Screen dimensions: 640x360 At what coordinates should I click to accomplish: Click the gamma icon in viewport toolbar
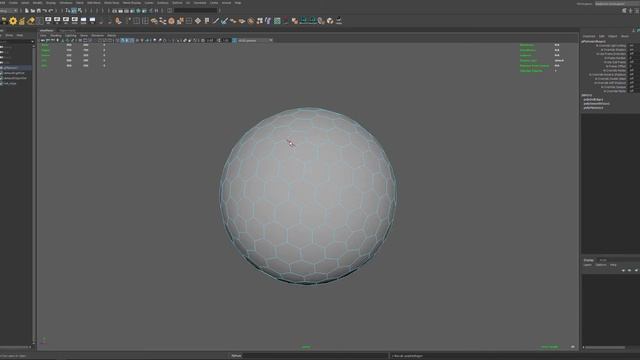[x=219, y=40]
